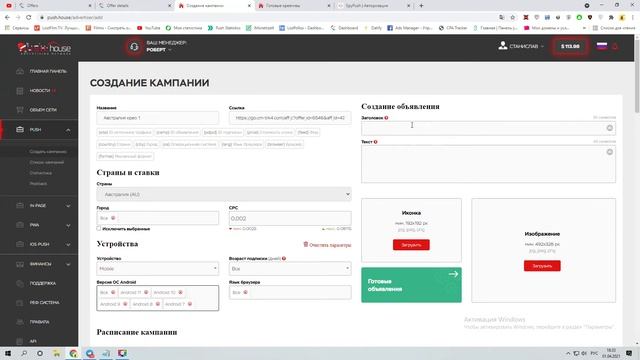640x360 pixels.
Task: Click the user profile avatar icon
Action: pos(502,46)
